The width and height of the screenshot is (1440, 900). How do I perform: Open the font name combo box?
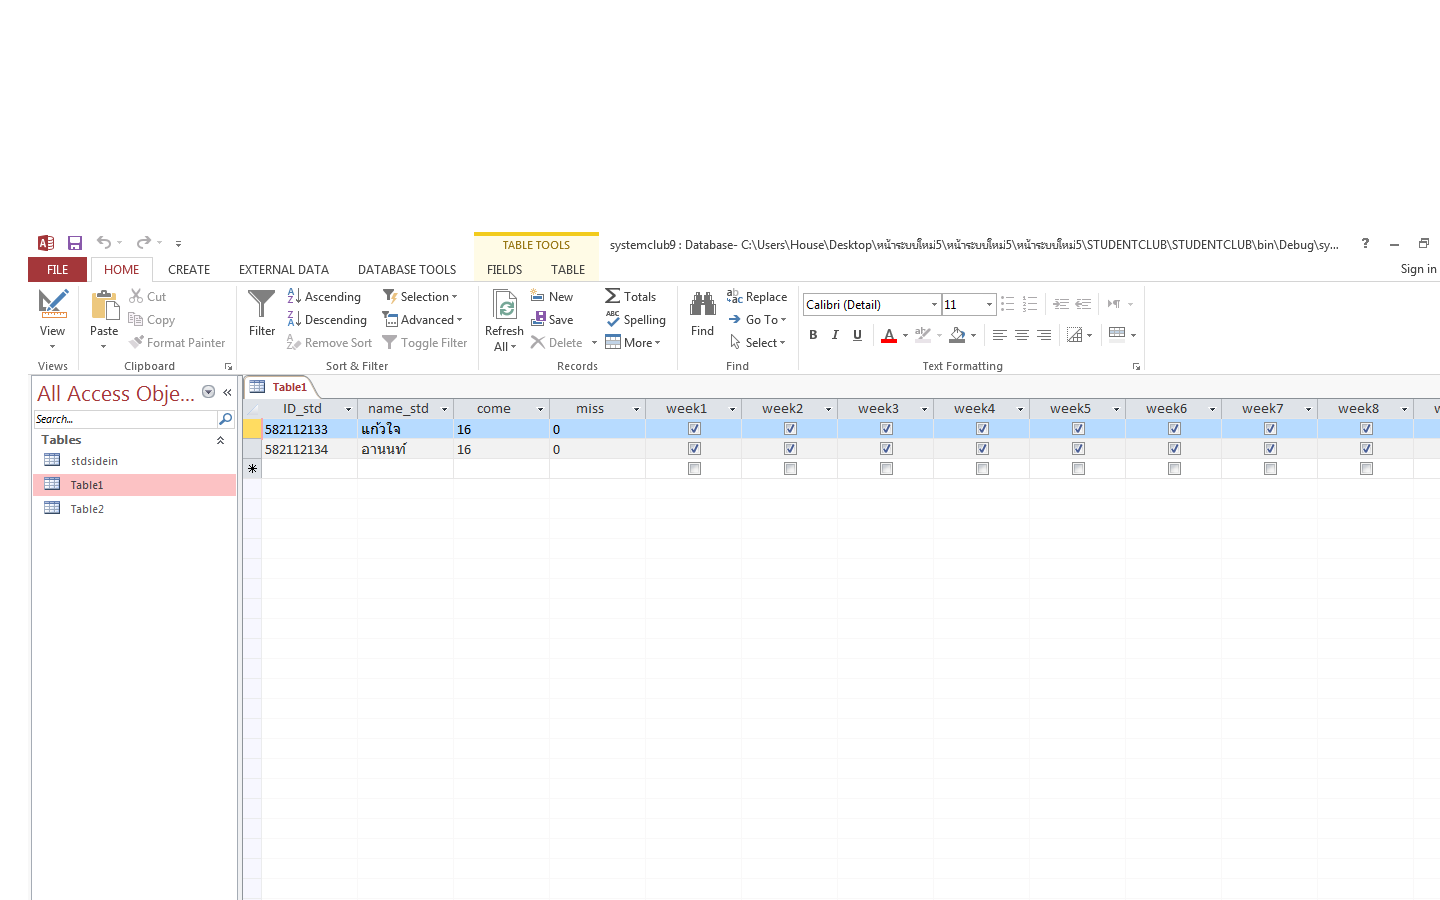(934, 305)
